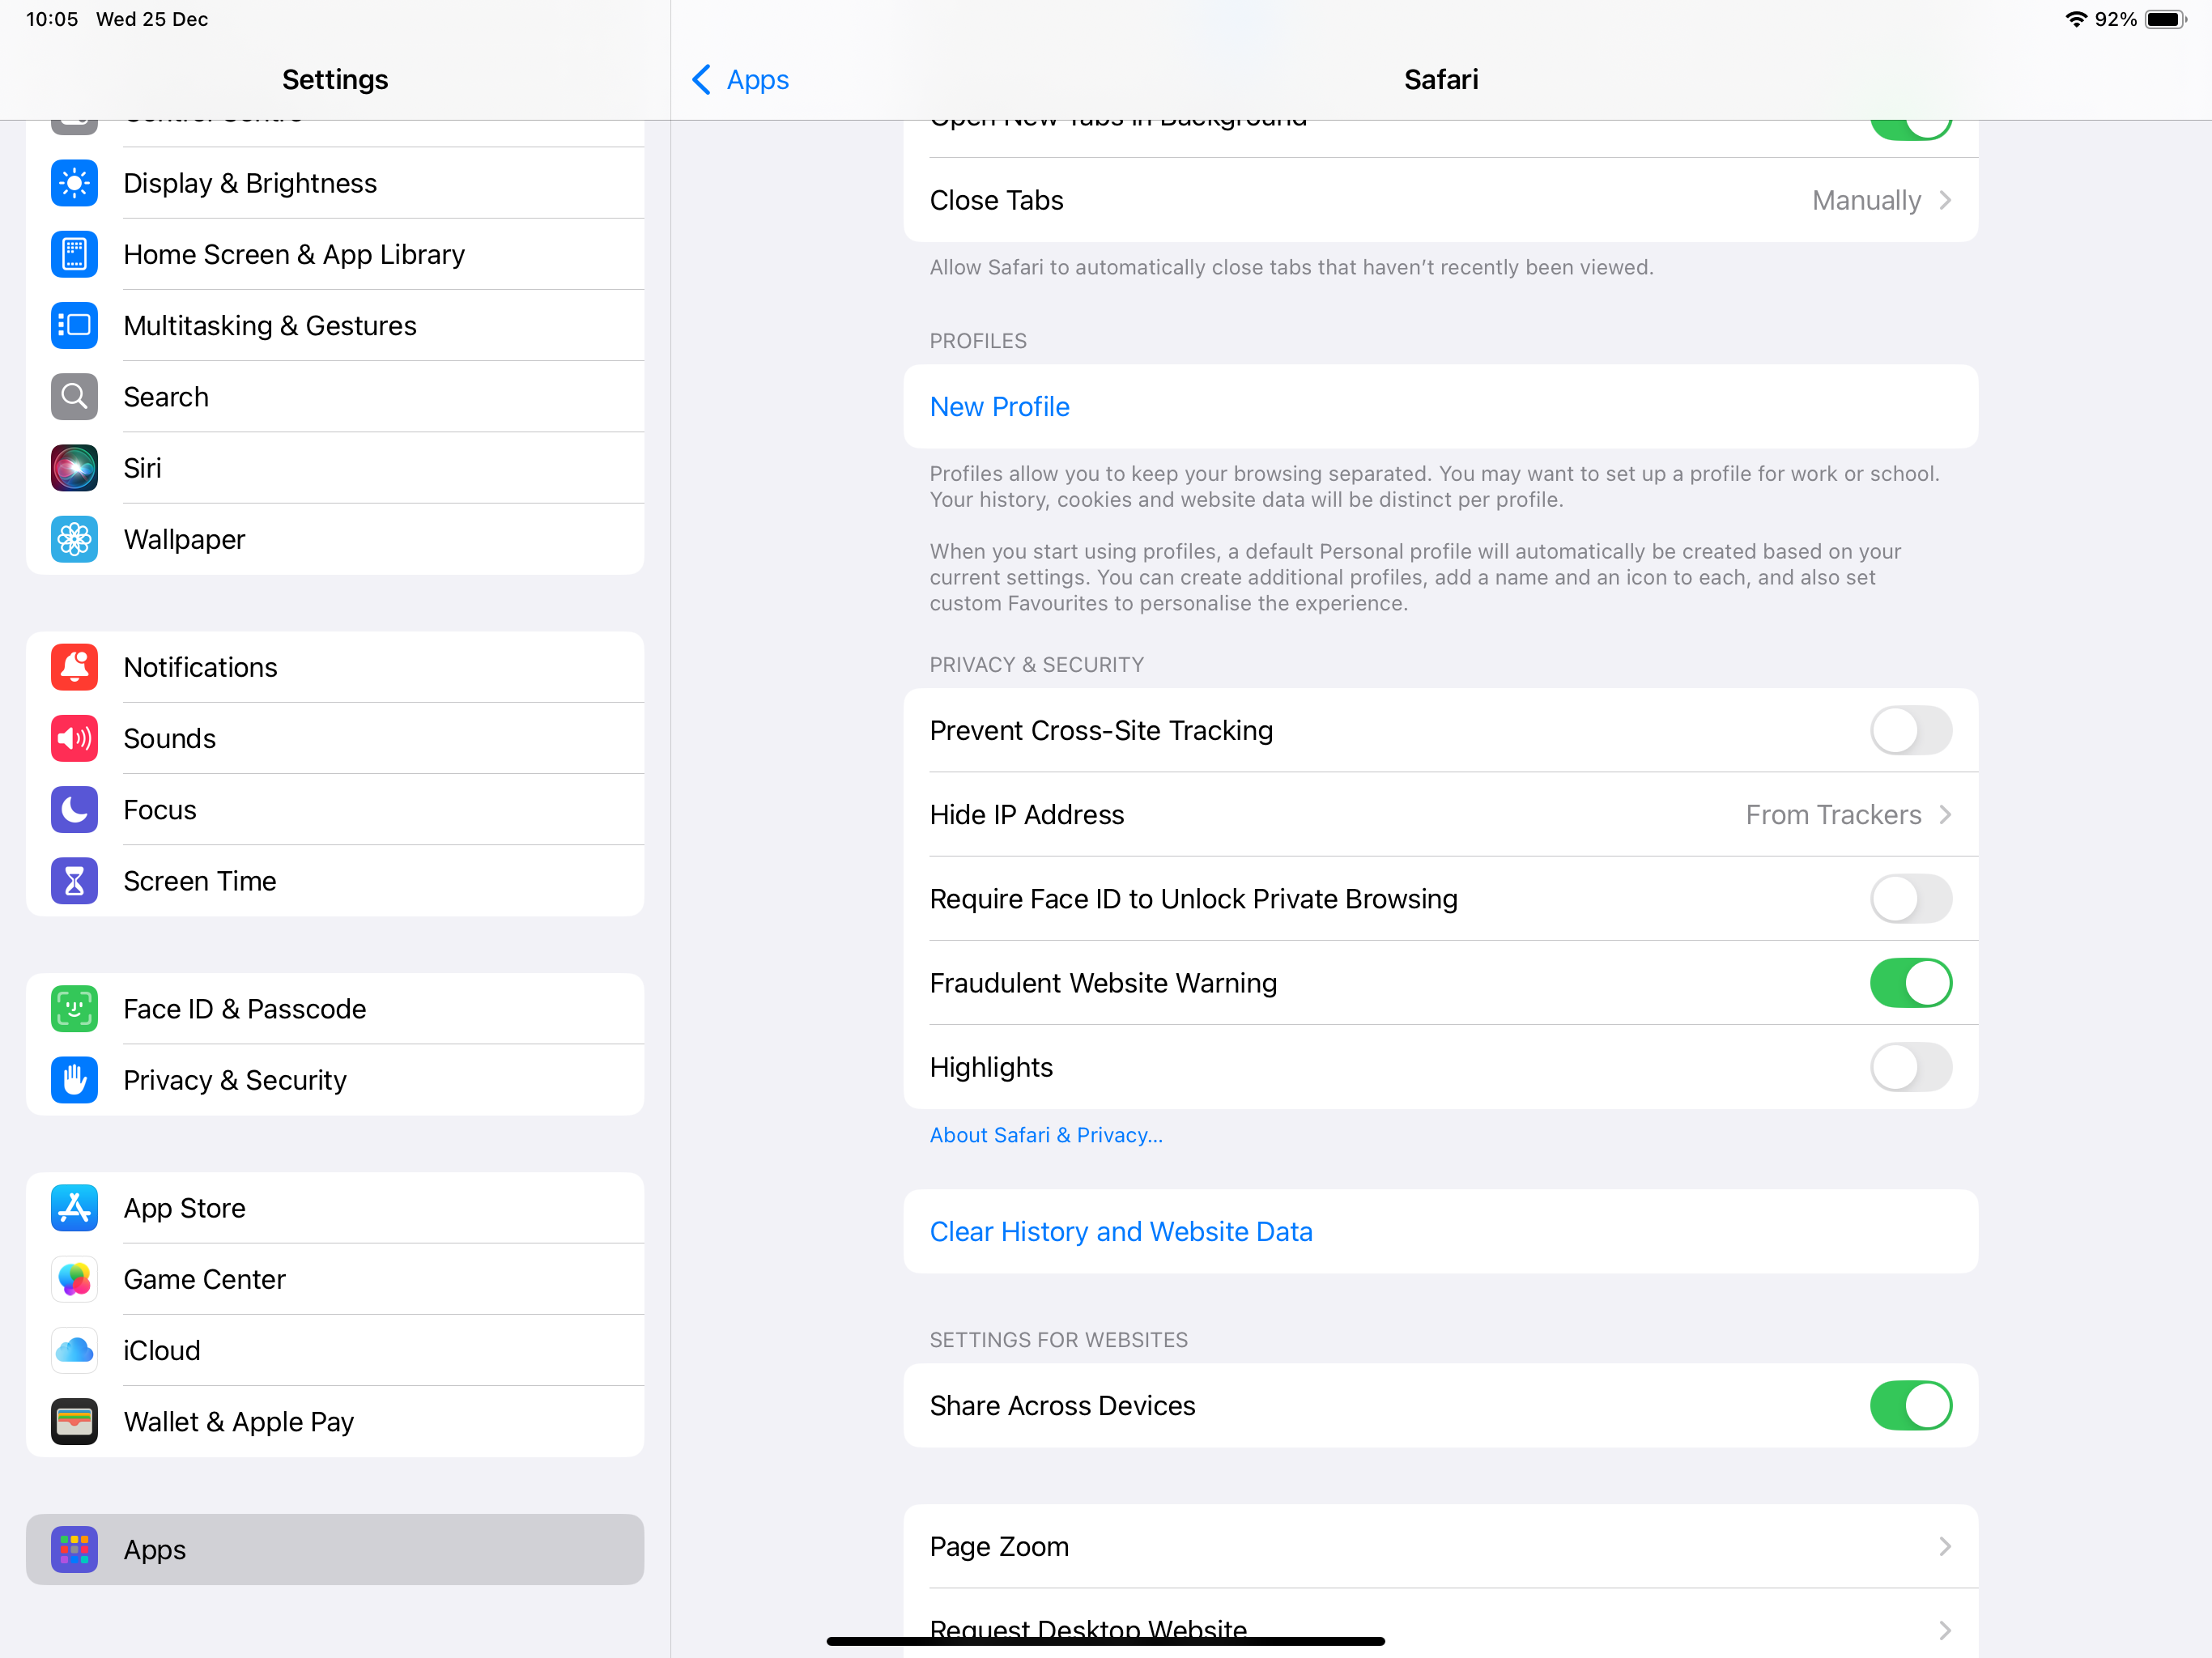Tap the Wi-Fi status icon
The width and height of the screenshot is (2212, 1658).
pos(2077,19)
